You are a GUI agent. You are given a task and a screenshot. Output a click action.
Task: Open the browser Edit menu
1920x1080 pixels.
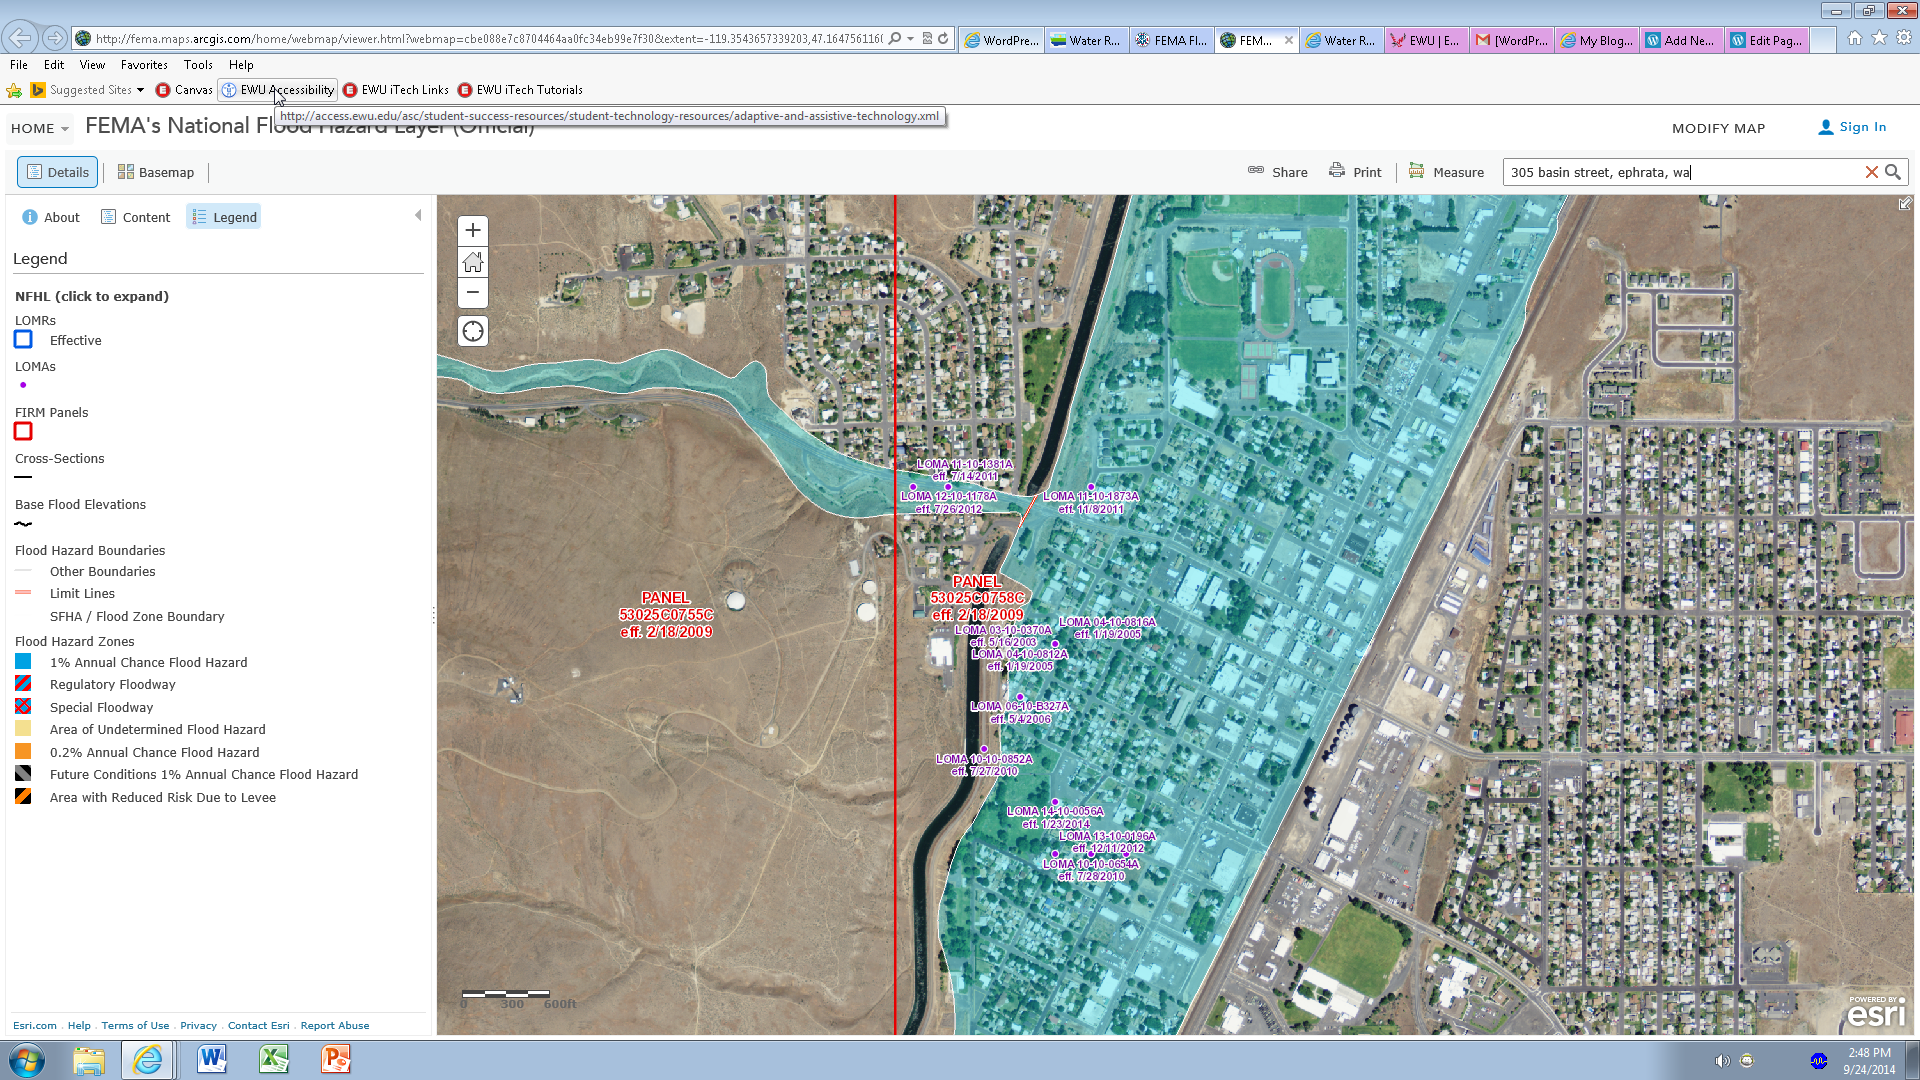pyautogui.click(x=54, y=65)
